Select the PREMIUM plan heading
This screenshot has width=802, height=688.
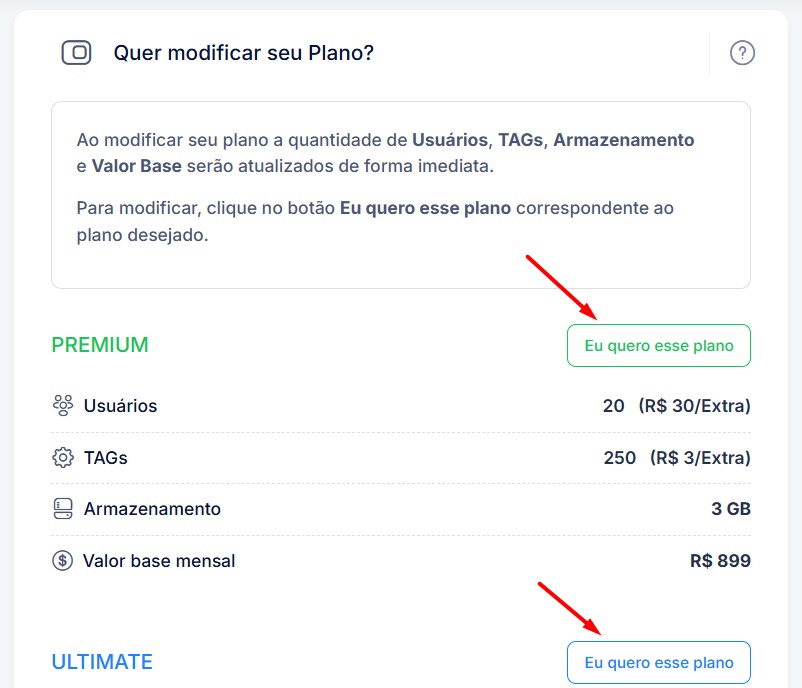click(100, 345)
